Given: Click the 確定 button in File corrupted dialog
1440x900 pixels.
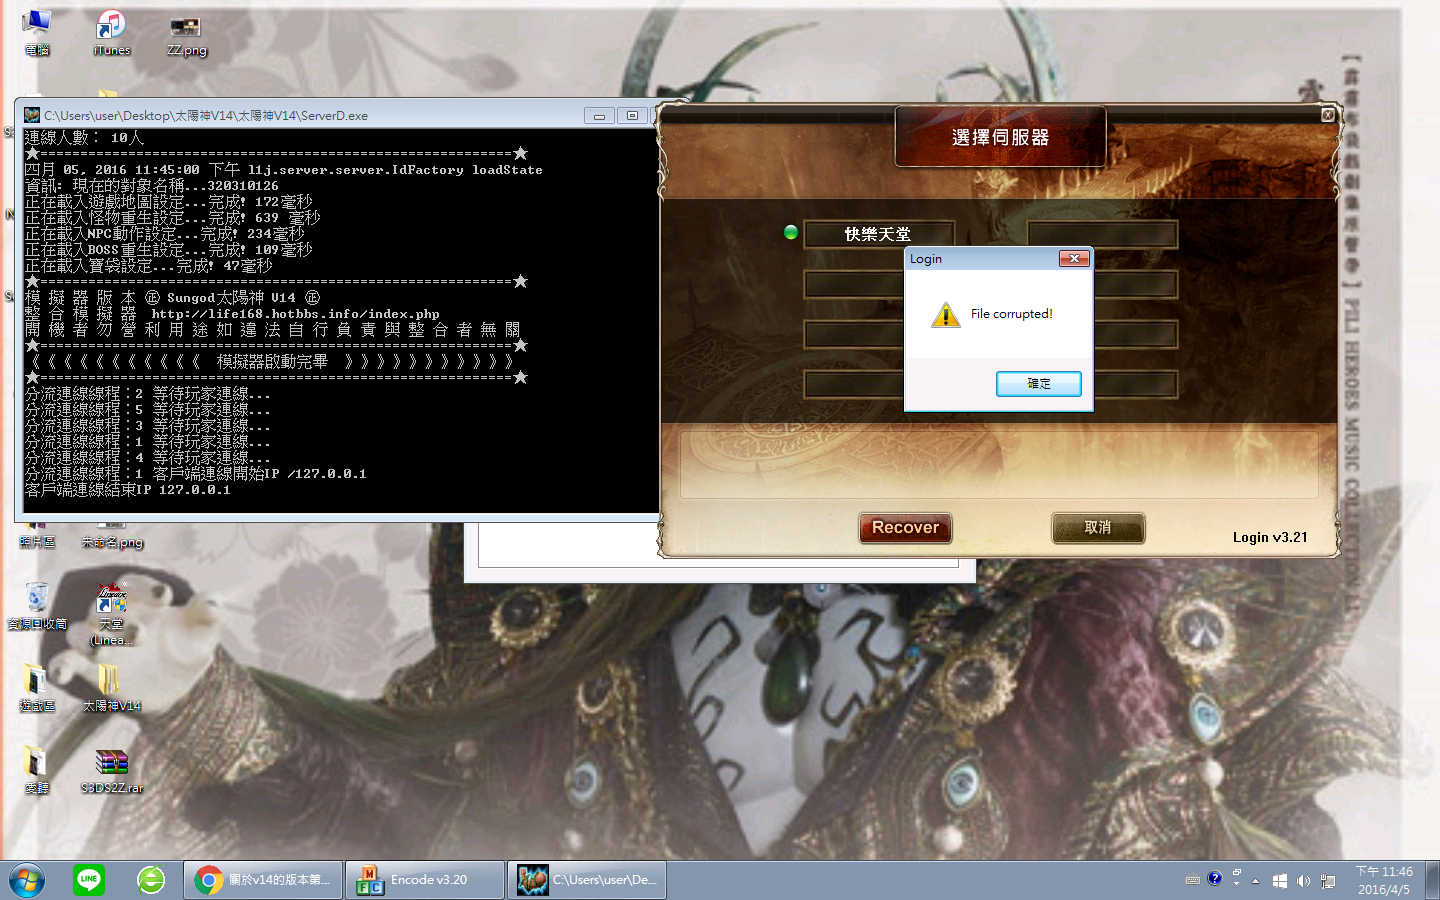Looking at the screenshot, I should pyautogui.click(x=1038, y=384).
